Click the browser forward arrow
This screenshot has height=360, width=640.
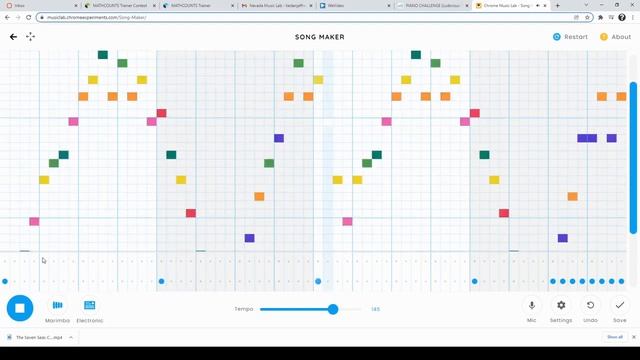click(x=18, y=18)
